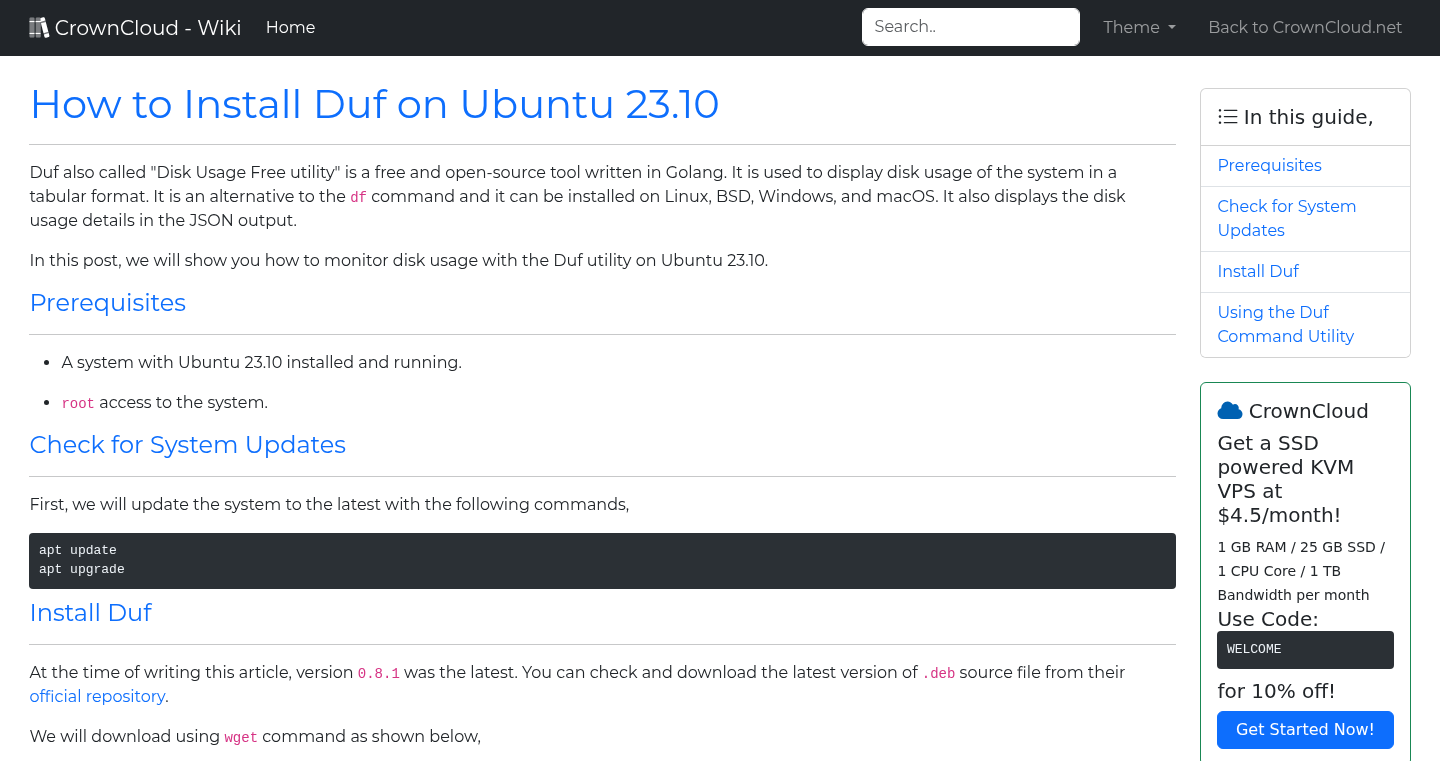Click the 'Prerequisites' section heading
The image size is (1440, 761).
[107, 302]
